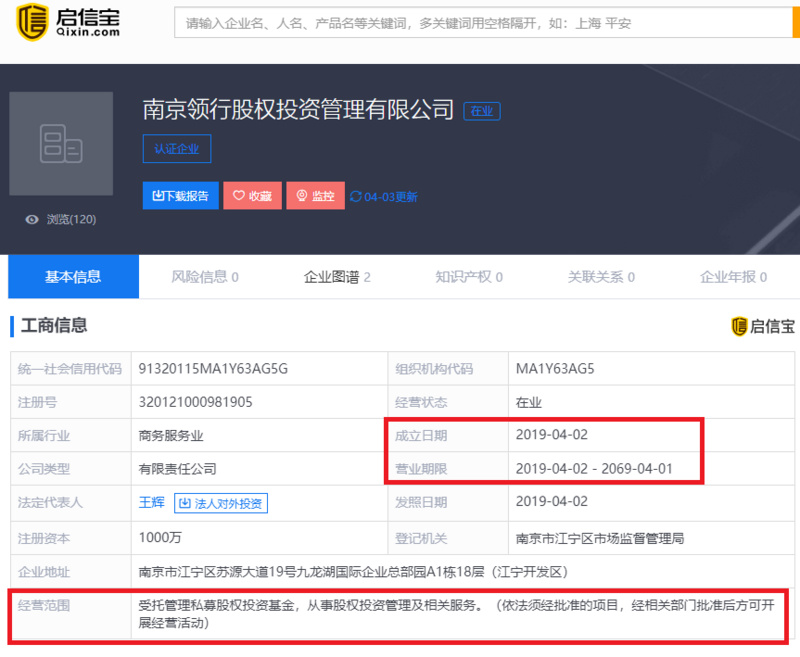Go to the 关联关系 tab
The width and height of the screenshot is (800, 657).
(x=601, y=277)
